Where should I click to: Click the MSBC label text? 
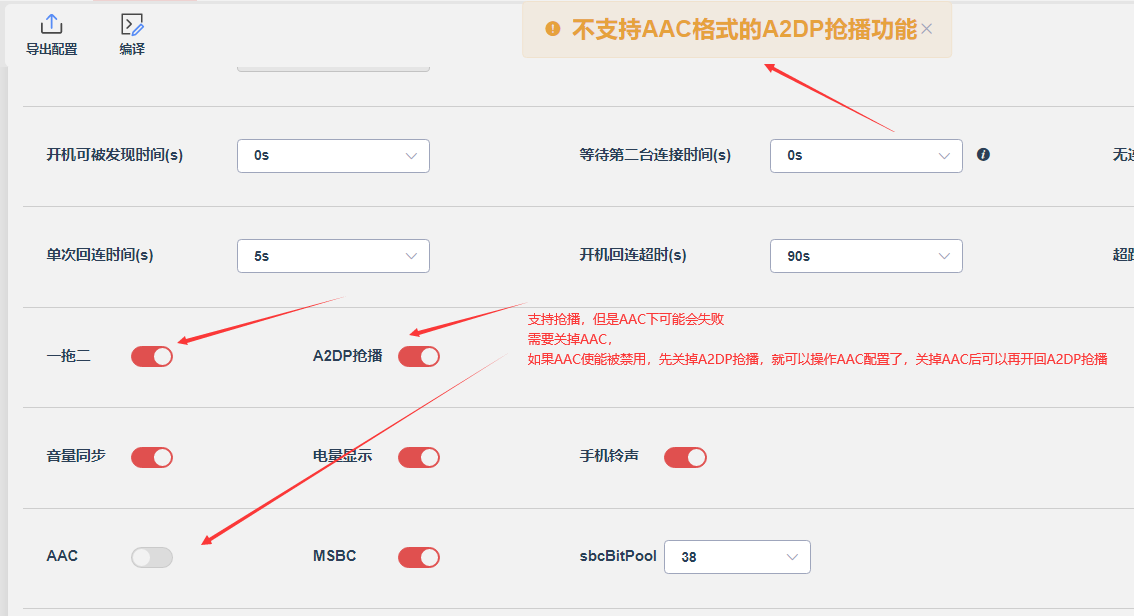[334, 556]
